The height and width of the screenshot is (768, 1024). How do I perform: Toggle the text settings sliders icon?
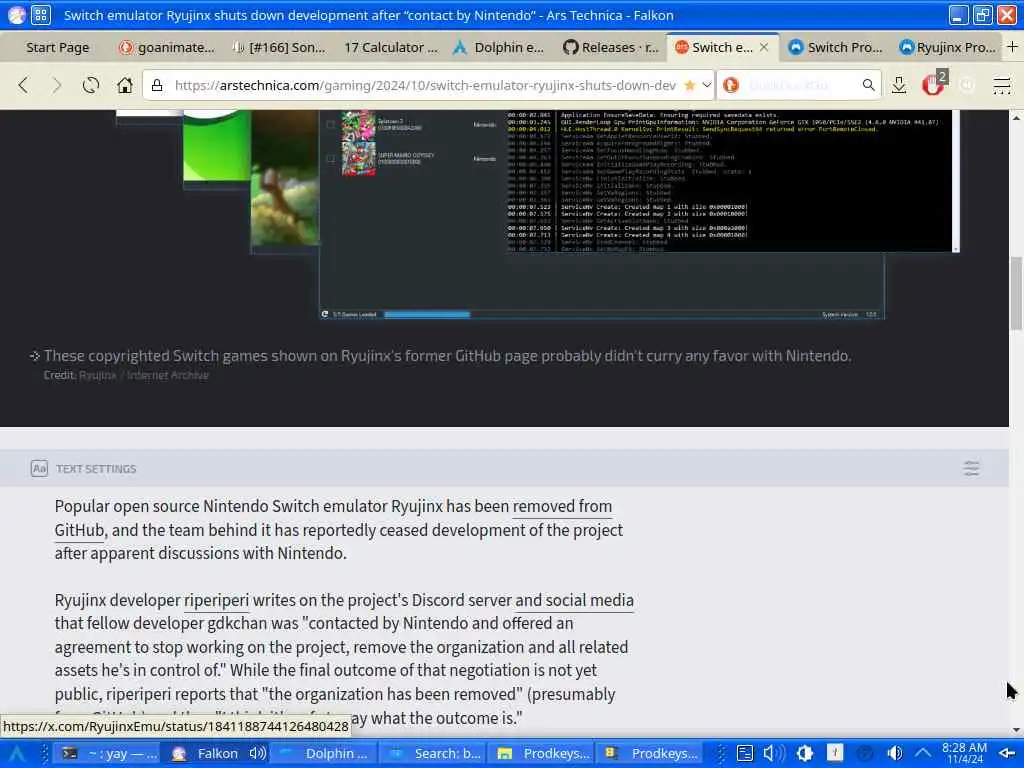(971, 468)
